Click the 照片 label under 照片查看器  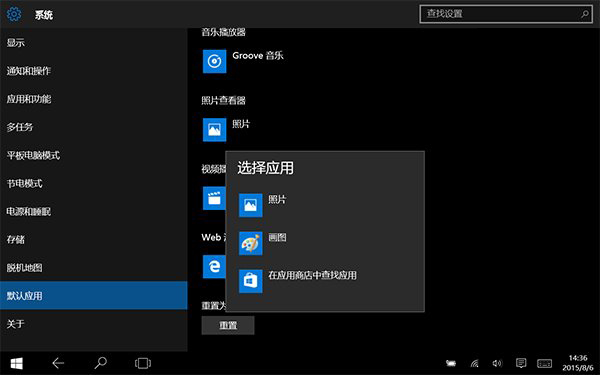point(241,124)
